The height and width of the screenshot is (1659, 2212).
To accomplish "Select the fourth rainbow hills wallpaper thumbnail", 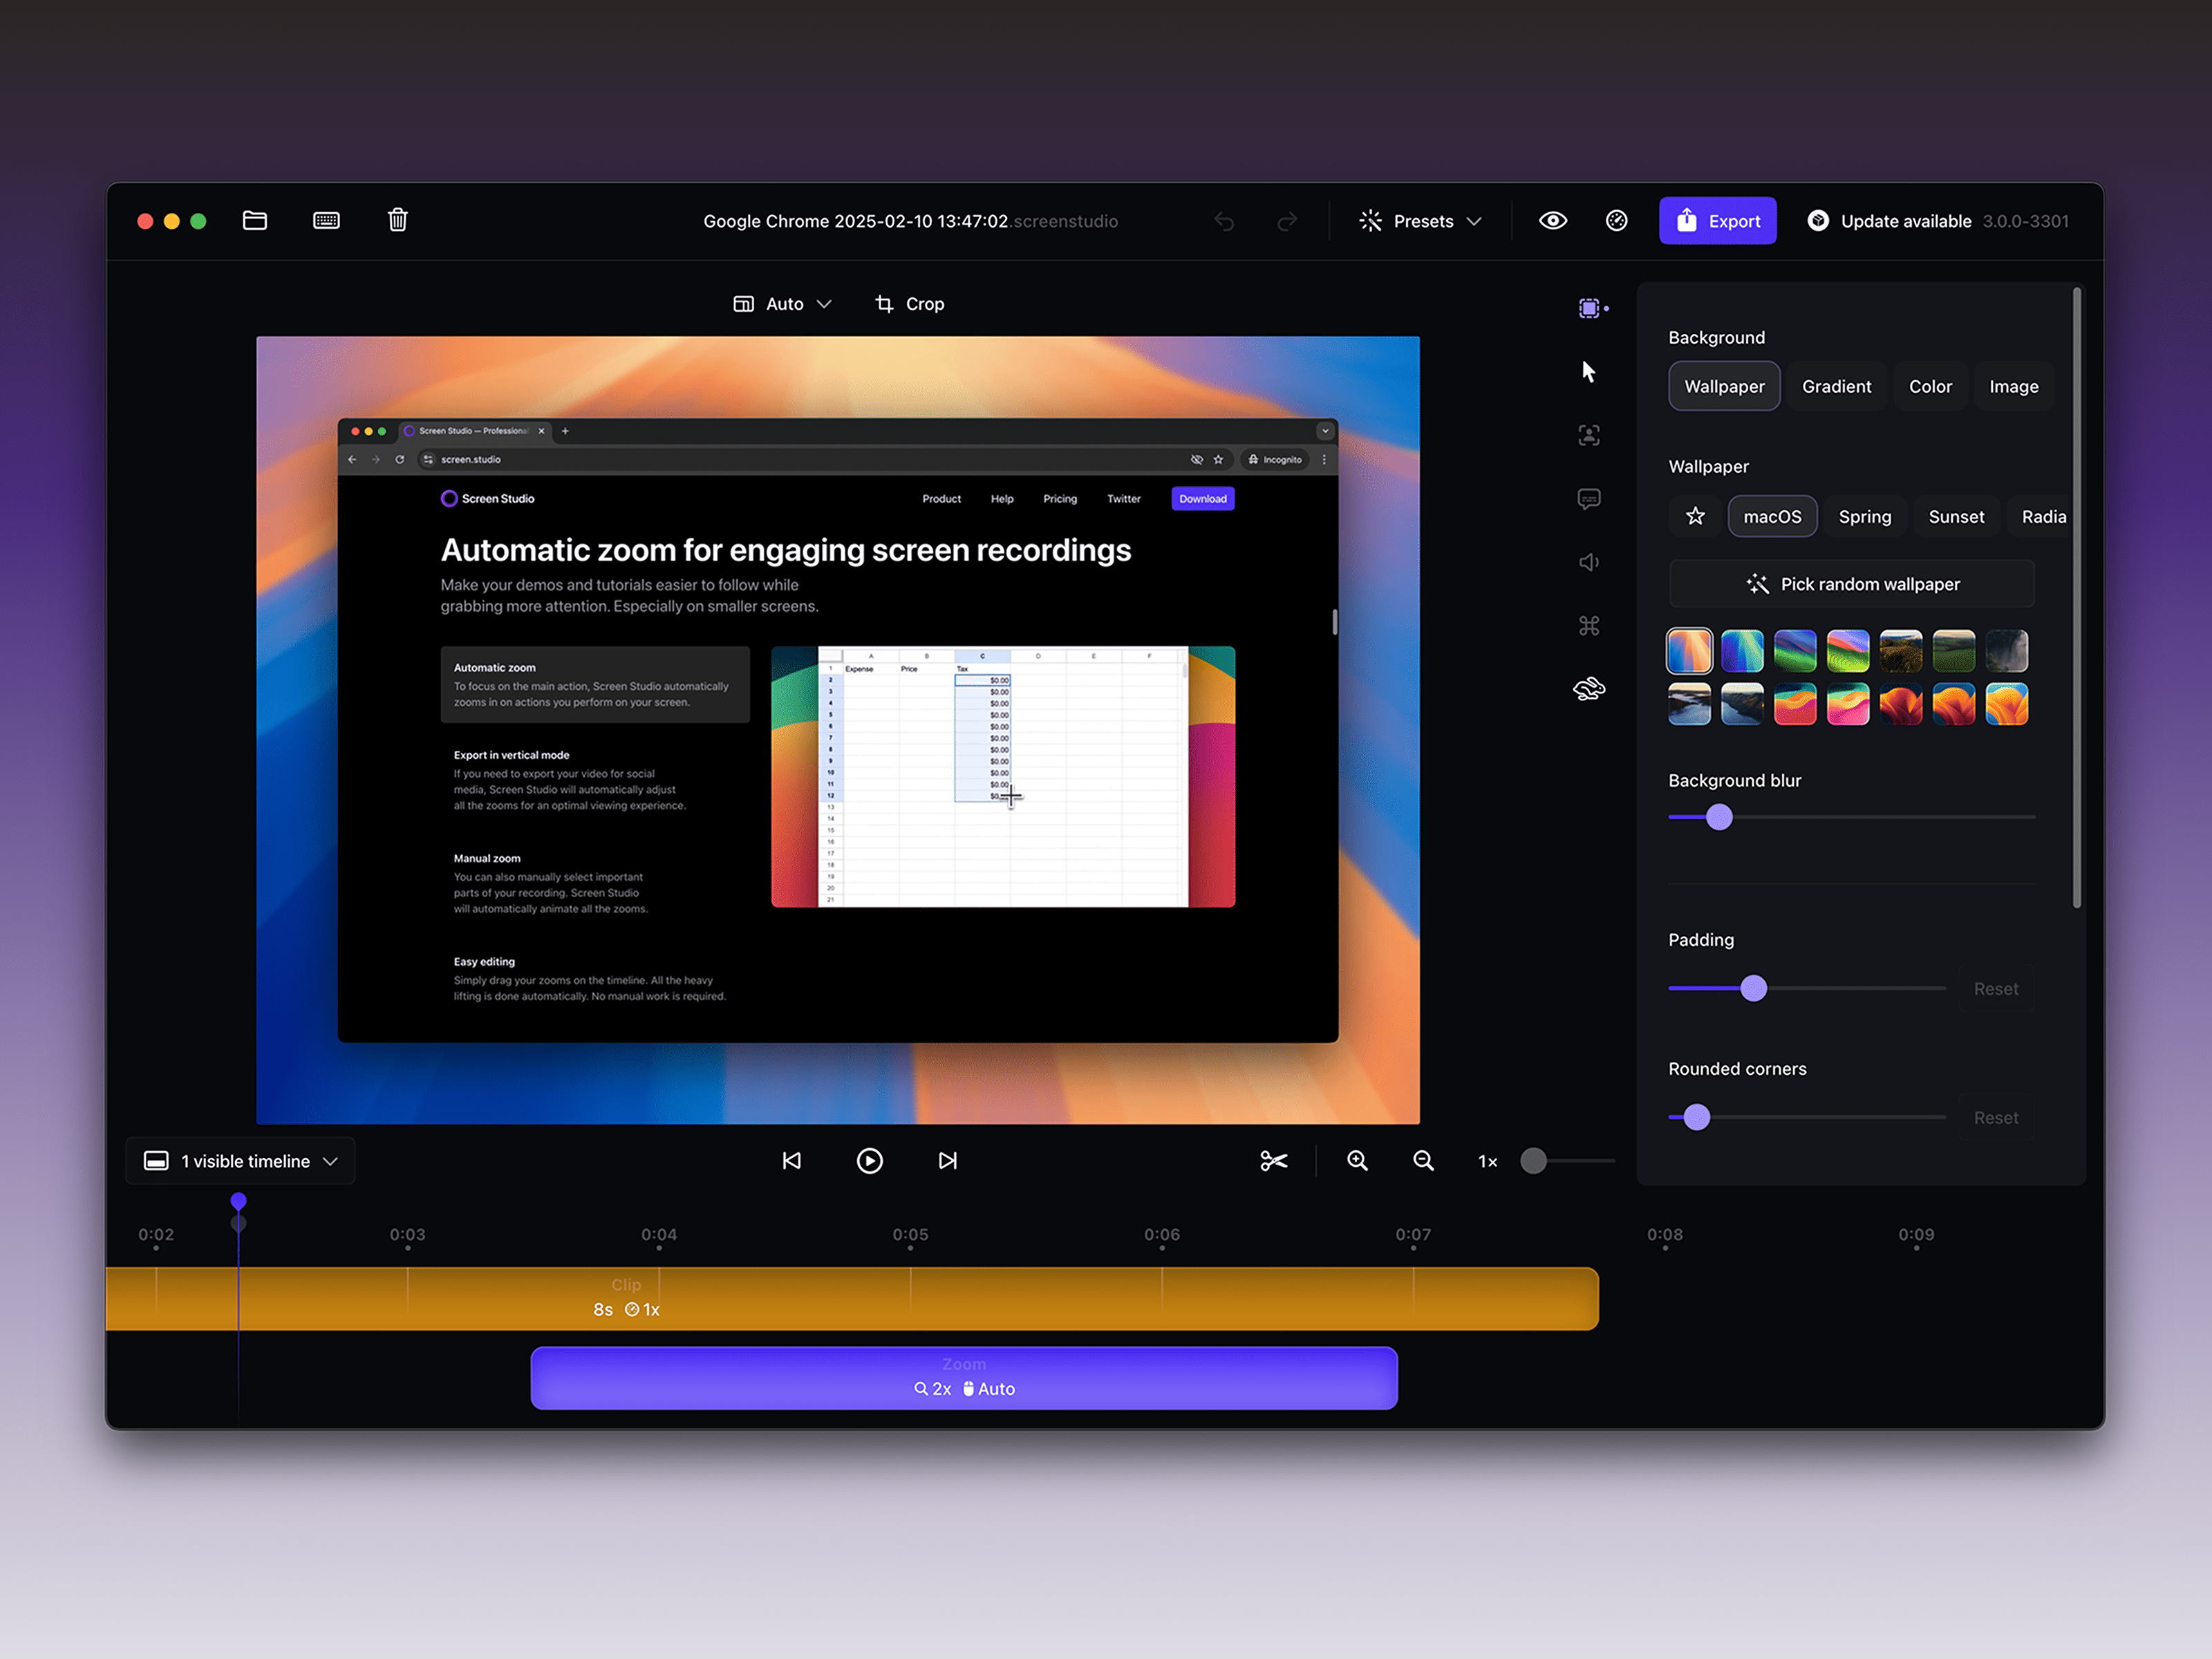I will point(1848,651).
